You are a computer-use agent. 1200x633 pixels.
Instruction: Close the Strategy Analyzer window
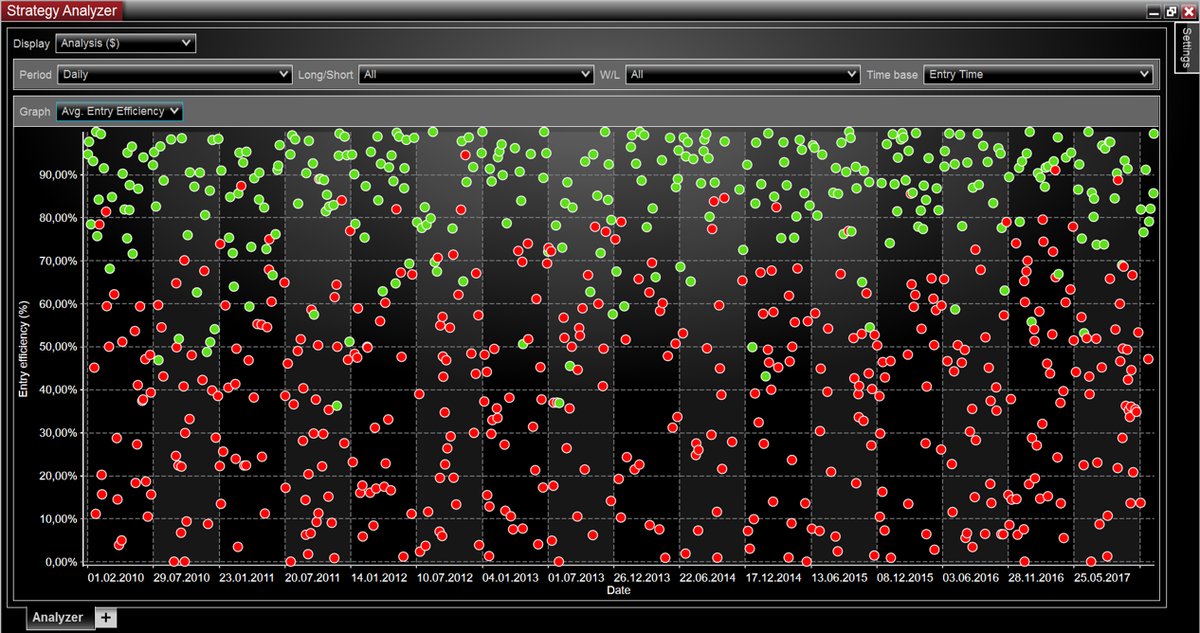tap(1187, 11)
